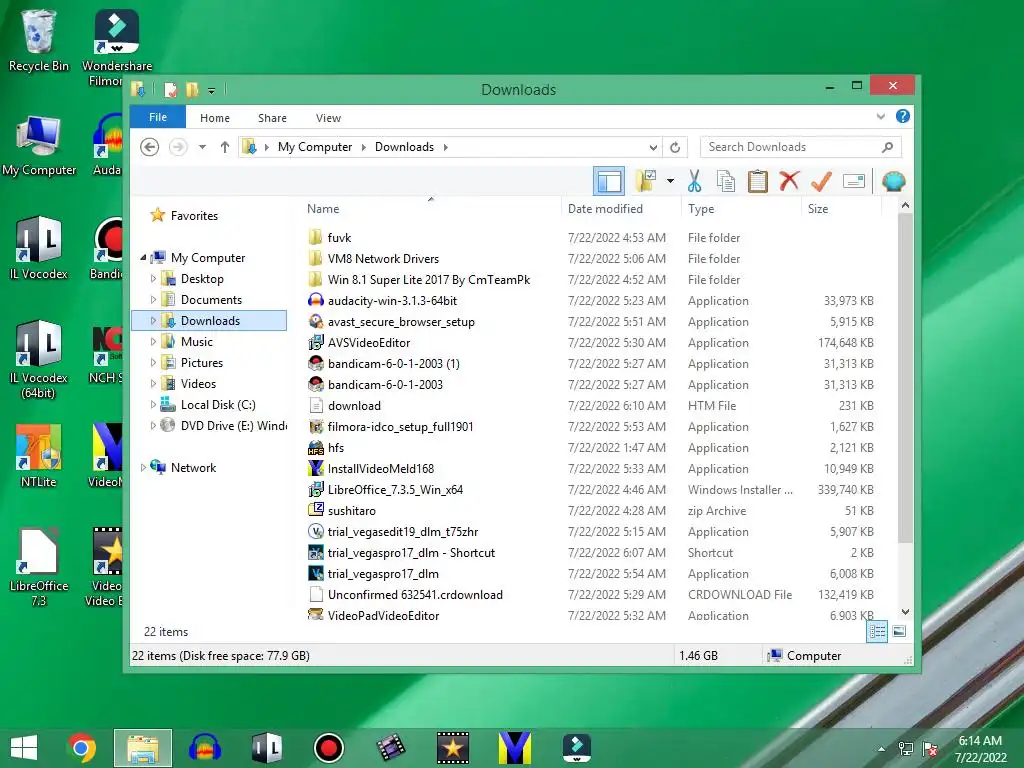
Task: Open the address bar history dropdown
Action: (653, 148)
